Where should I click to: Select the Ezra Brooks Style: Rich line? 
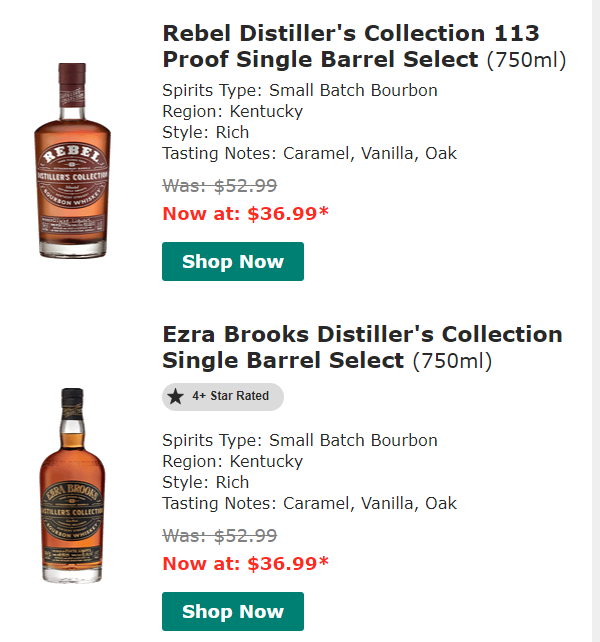[206, 482]
